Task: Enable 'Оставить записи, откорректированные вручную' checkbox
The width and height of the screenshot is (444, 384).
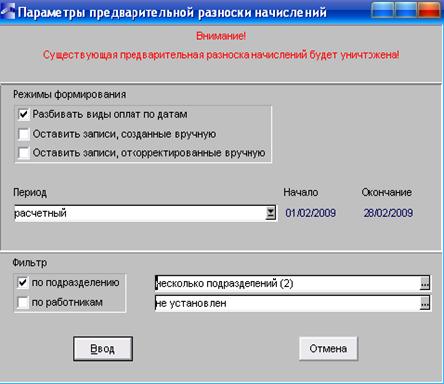Action: (x=24, y=153)
